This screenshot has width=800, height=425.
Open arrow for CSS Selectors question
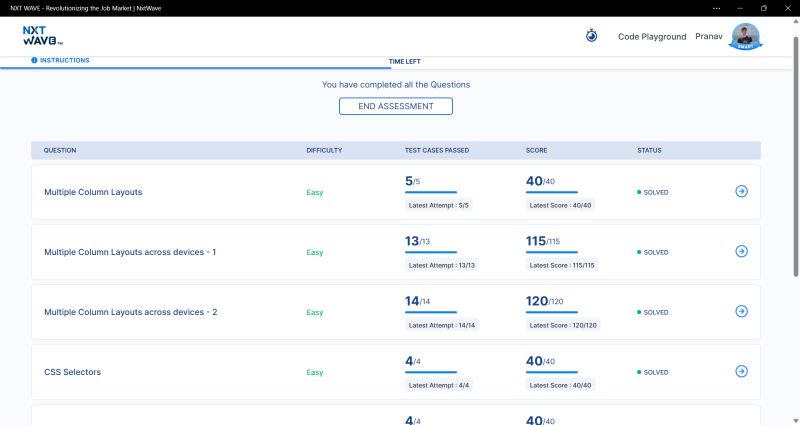point(741,371)
